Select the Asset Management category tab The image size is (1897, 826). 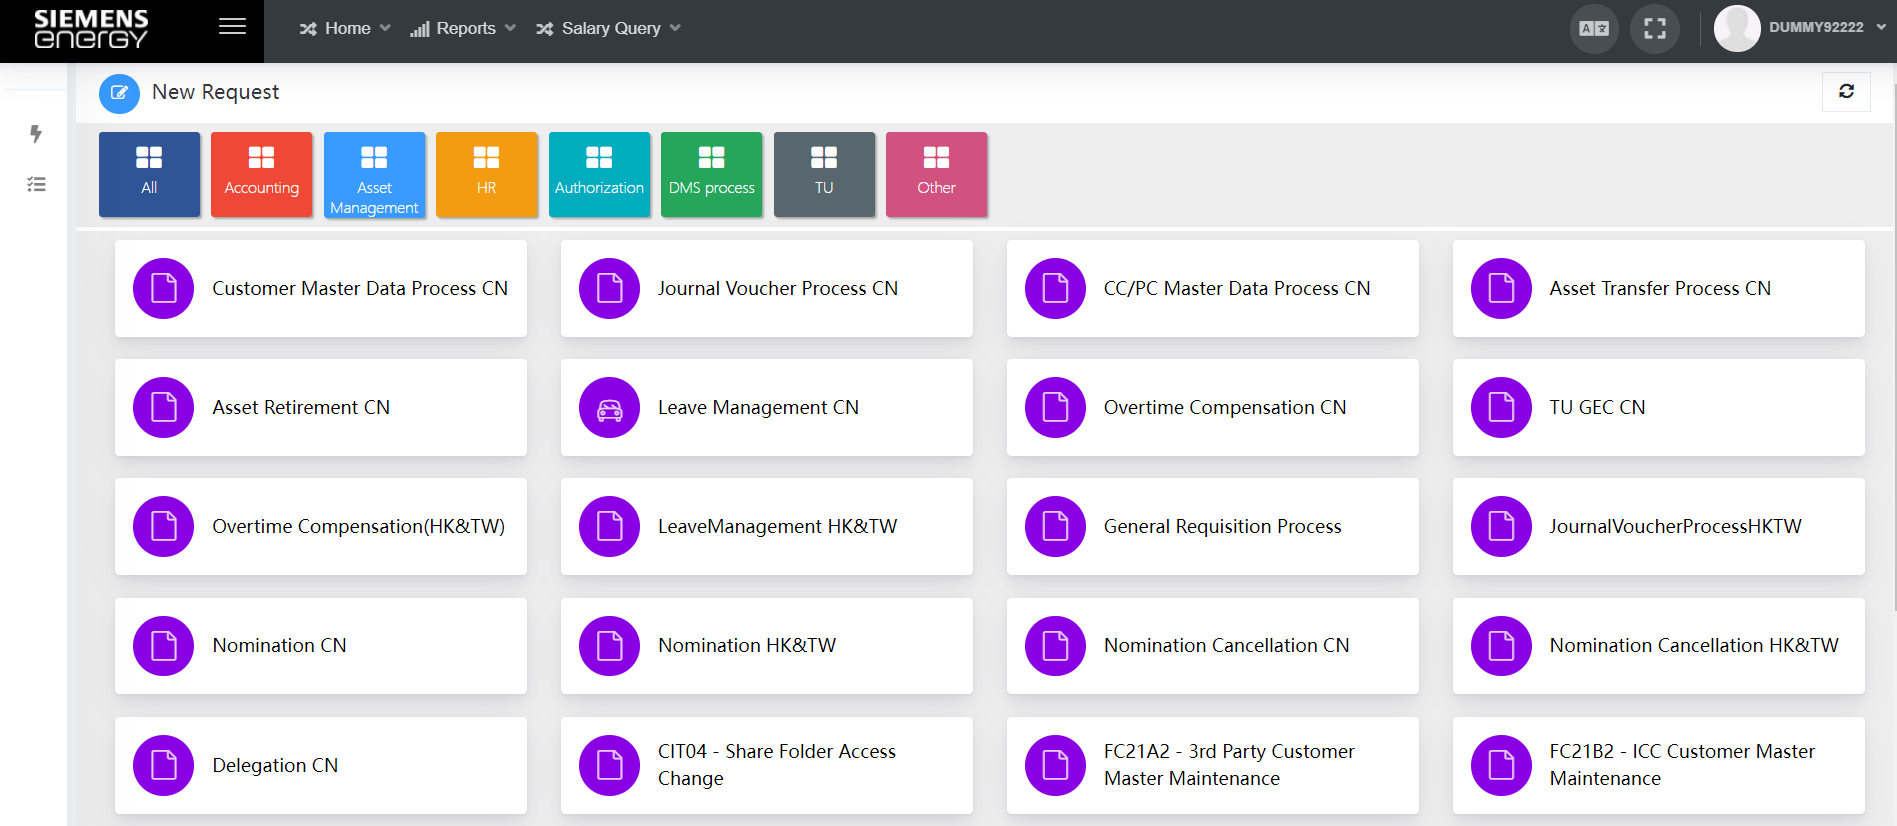point(374,174)
